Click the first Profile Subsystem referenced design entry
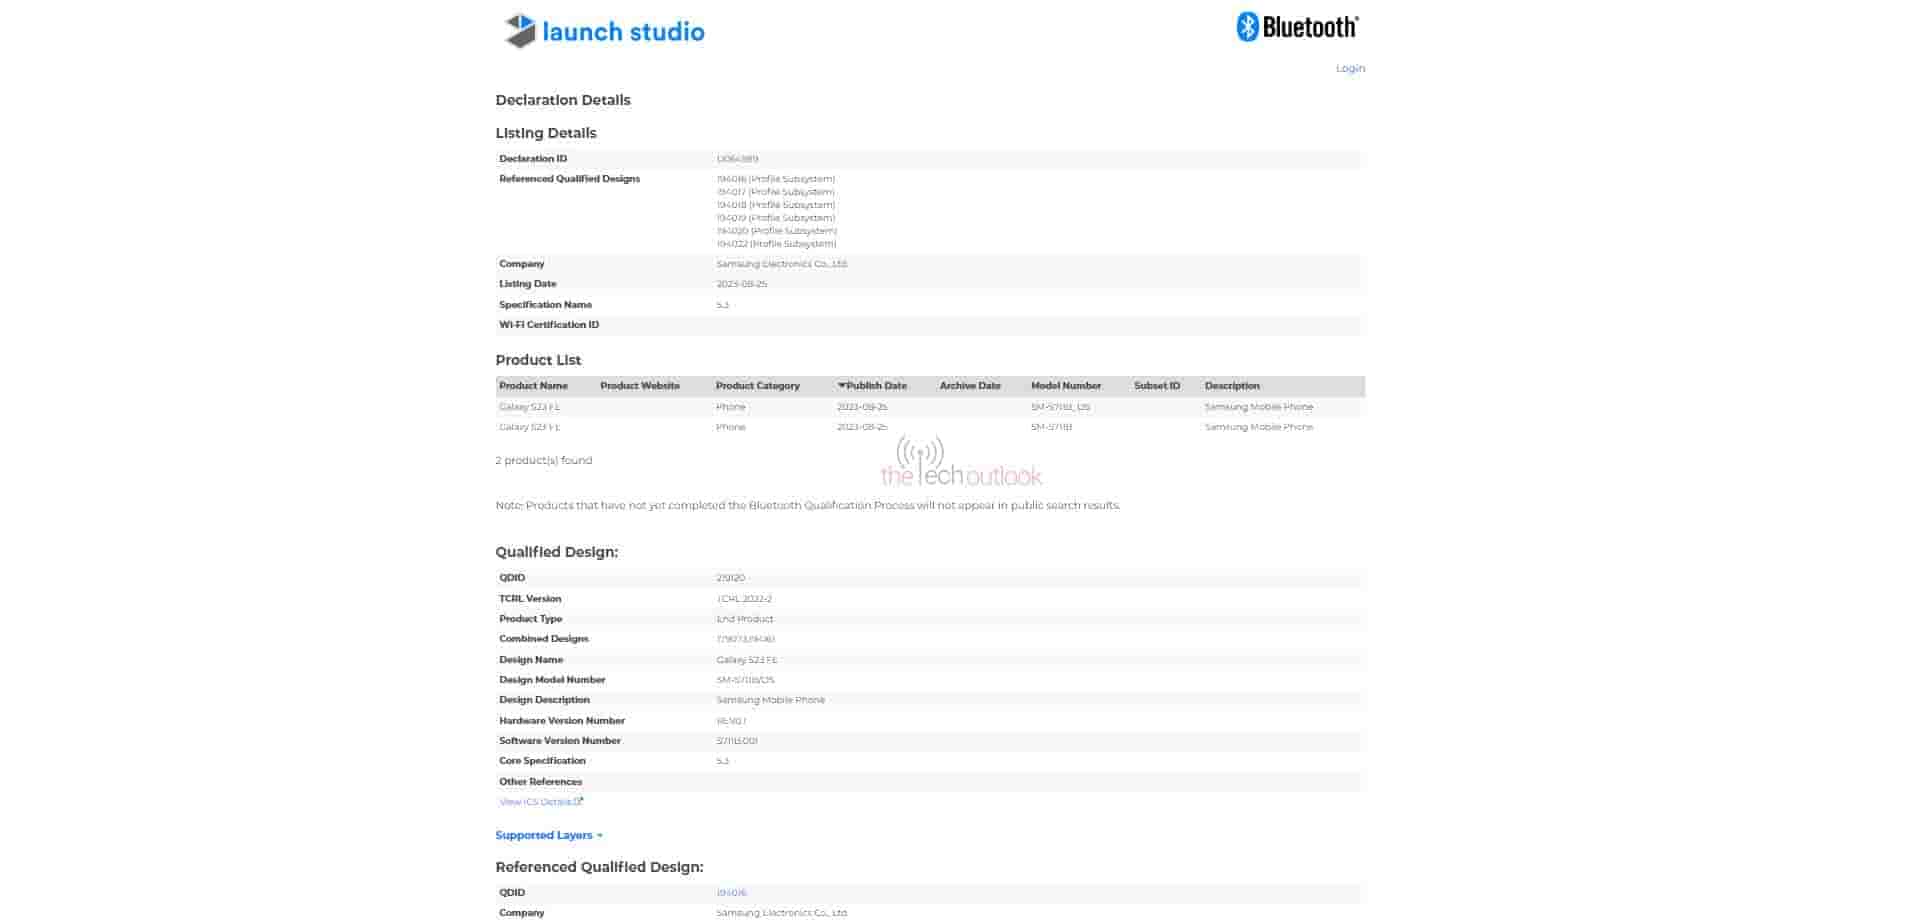 (x=775, y=179)
